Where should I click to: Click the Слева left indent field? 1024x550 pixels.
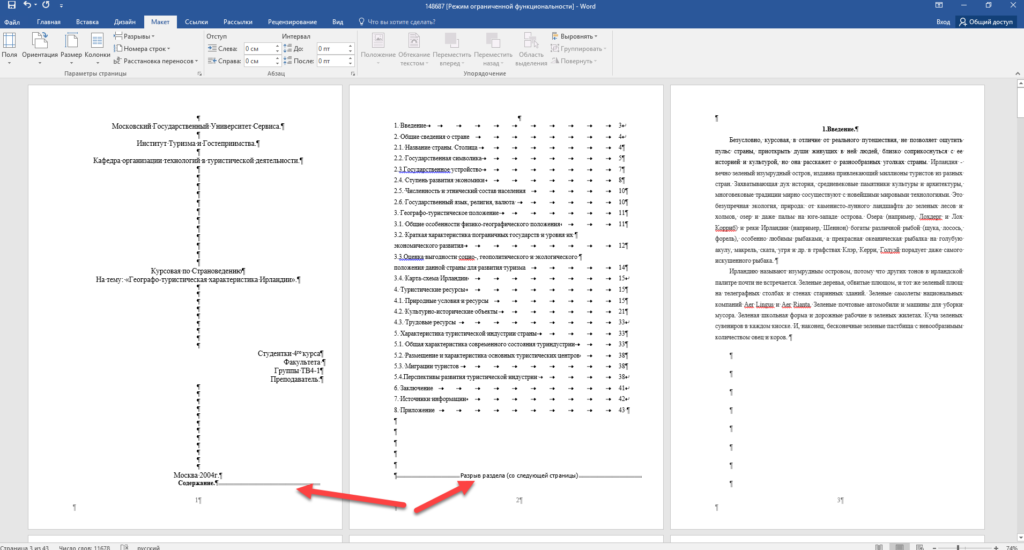click(259, 48)
